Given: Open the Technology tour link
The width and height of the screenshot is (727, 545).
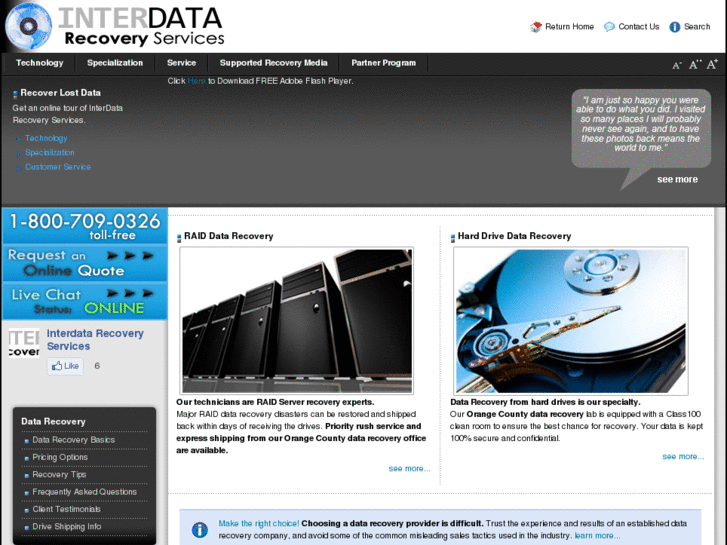Looking at the screenshot, I should (46, 138).
